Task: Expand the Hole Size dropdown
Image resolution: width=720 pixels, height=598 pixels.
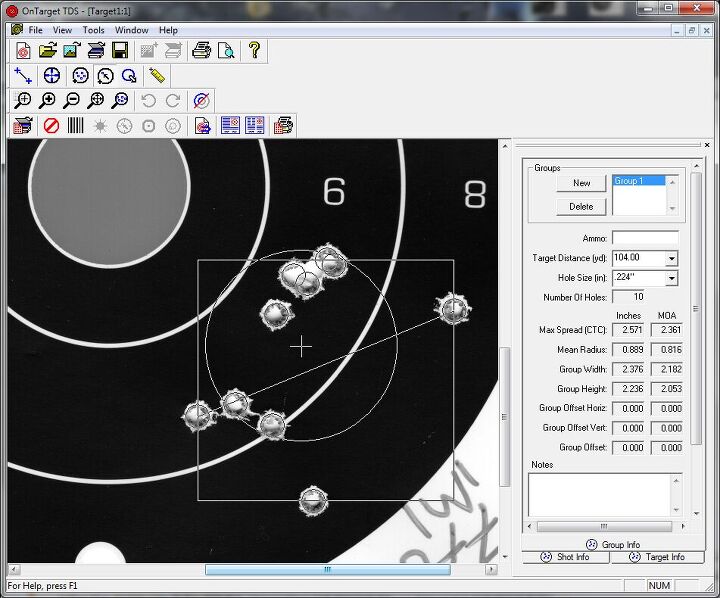Action: pos(671,278)
